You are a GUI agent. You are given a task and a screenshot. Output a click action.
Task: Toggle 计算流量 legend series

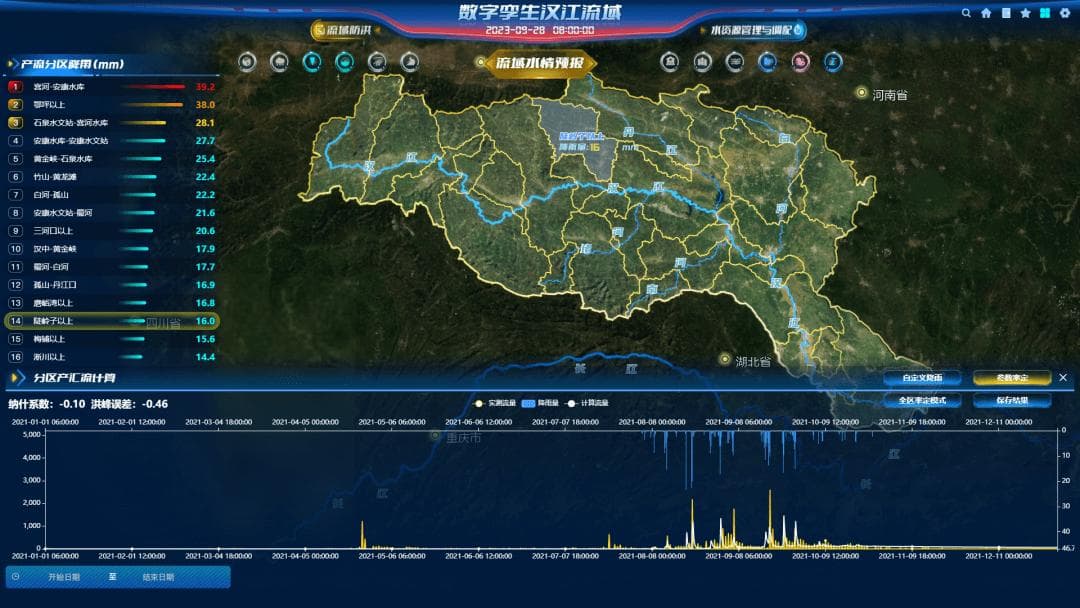(x=588, y=403)
